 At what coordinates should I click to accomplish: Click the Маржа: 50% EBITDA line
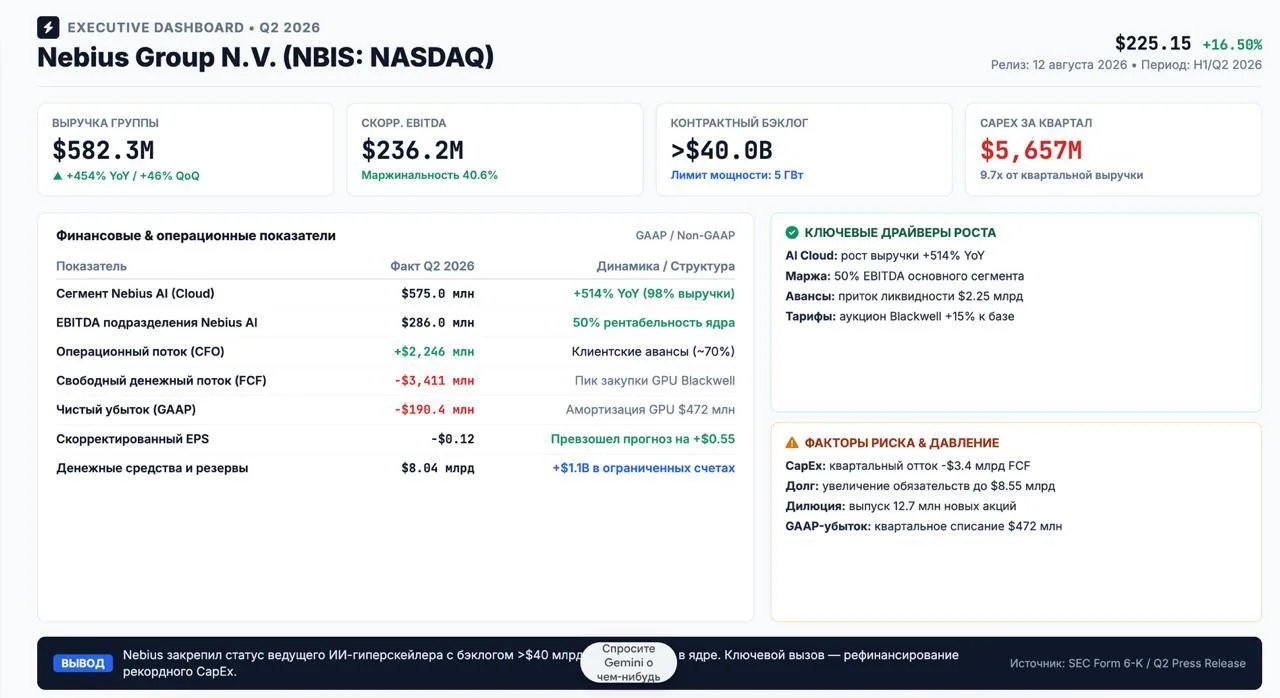click(905, 276)
